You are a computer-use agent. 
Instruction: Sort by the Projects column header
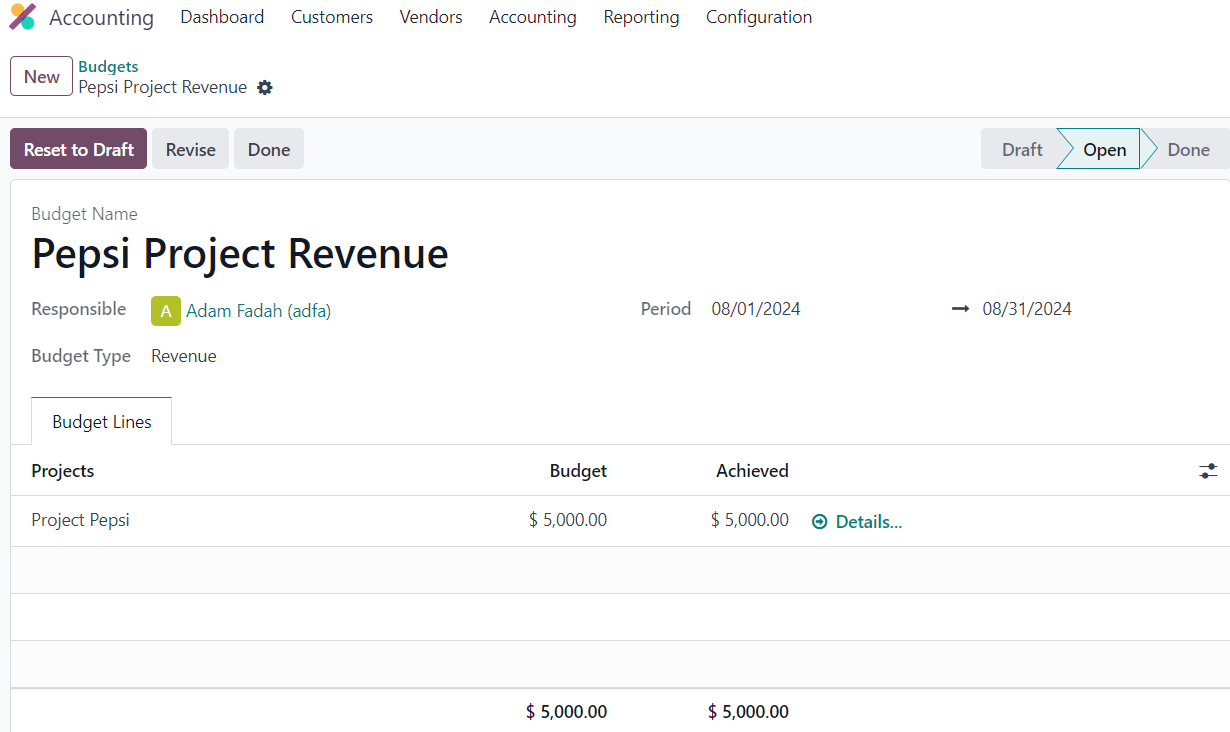[63, 471]
